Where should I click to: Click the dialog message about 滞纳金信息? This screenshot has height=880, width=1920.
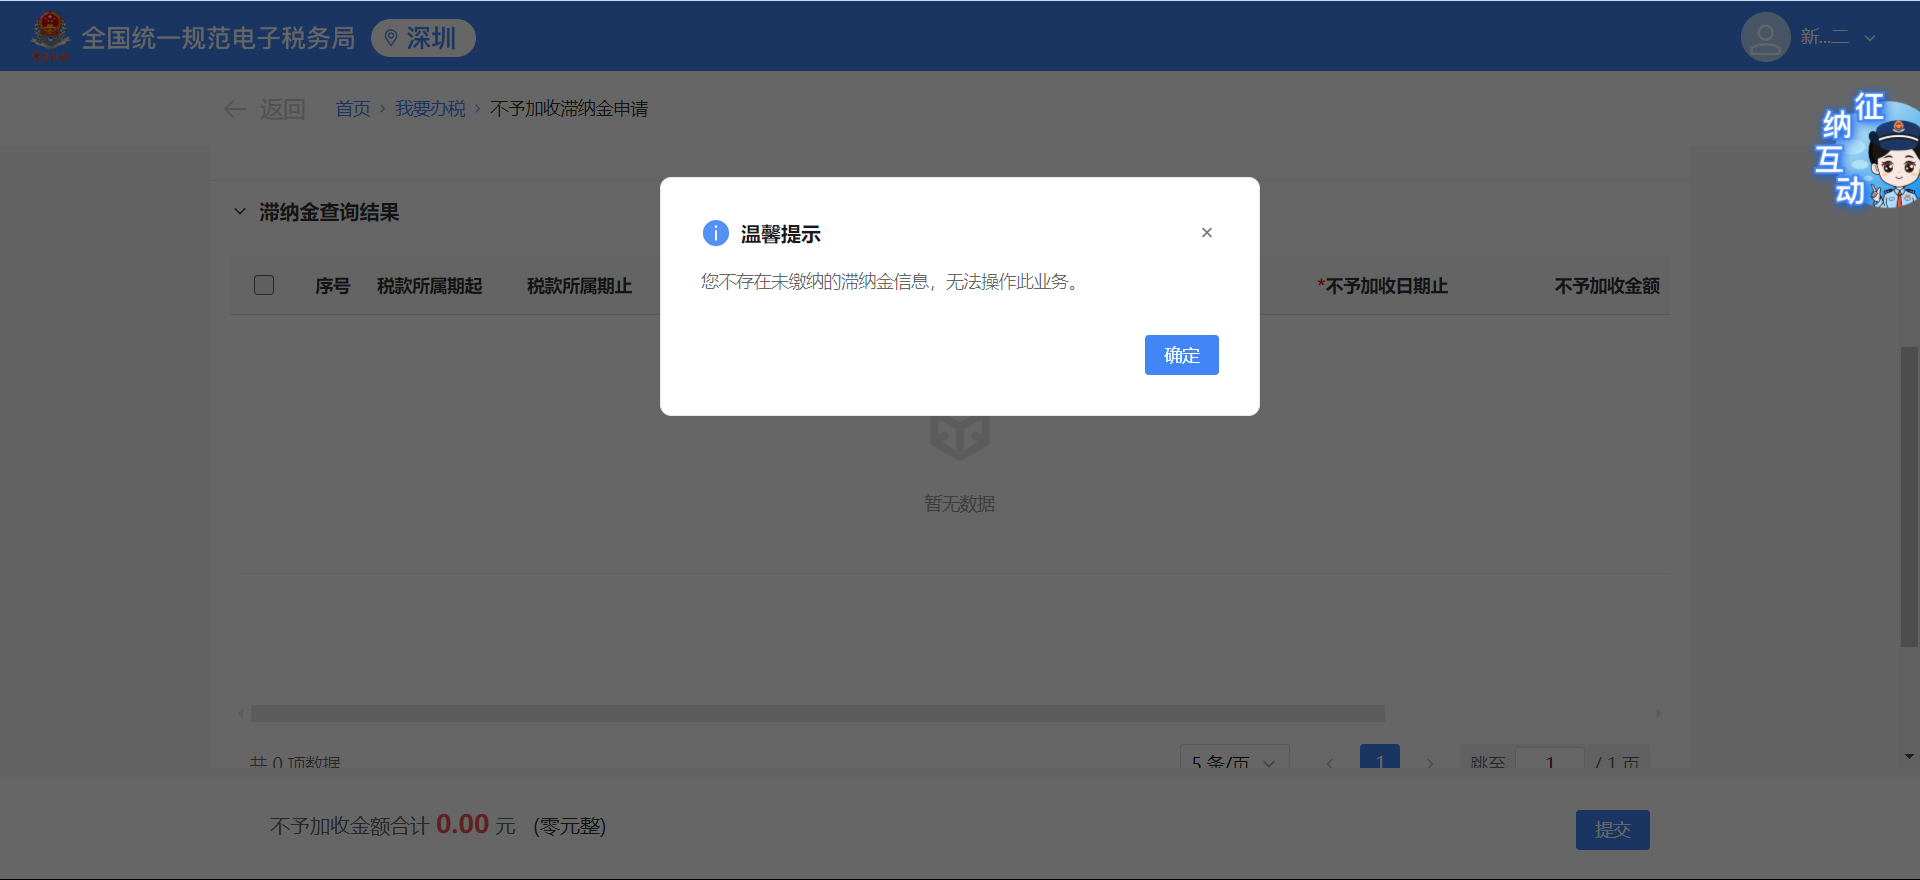click(x=891, y=282)
